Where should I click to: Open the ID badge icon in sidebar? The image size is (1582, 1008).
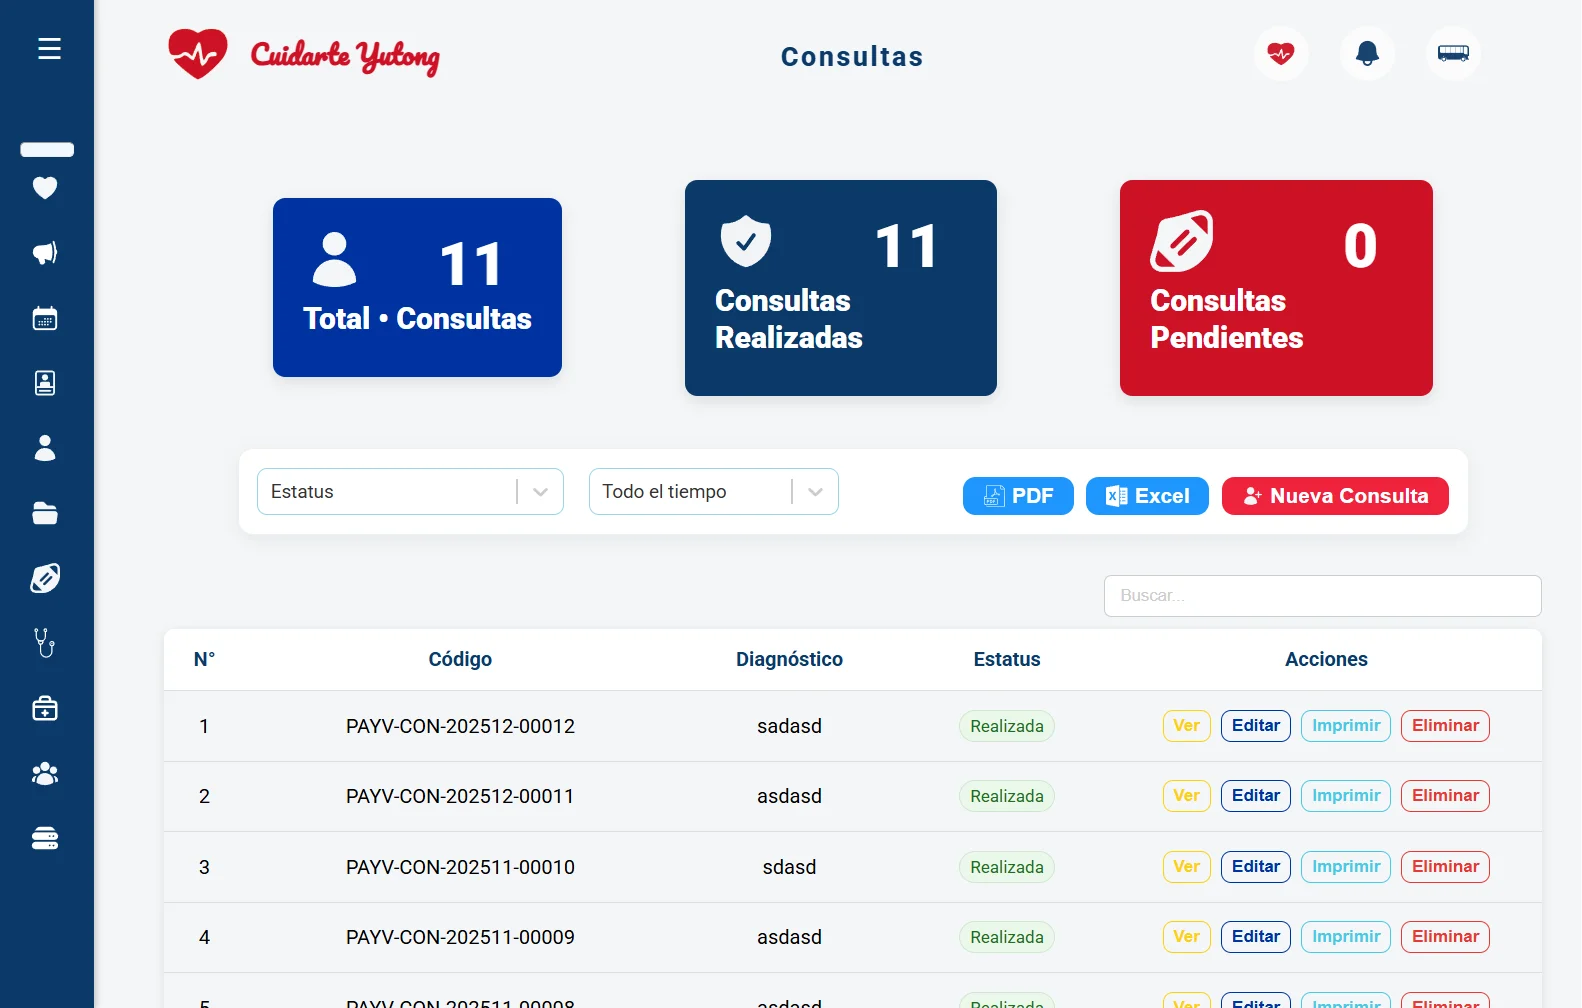click(45, 383)
